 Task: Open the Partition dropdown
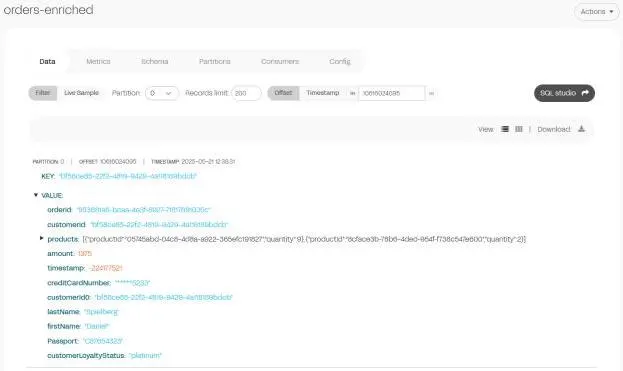(162, 93)
